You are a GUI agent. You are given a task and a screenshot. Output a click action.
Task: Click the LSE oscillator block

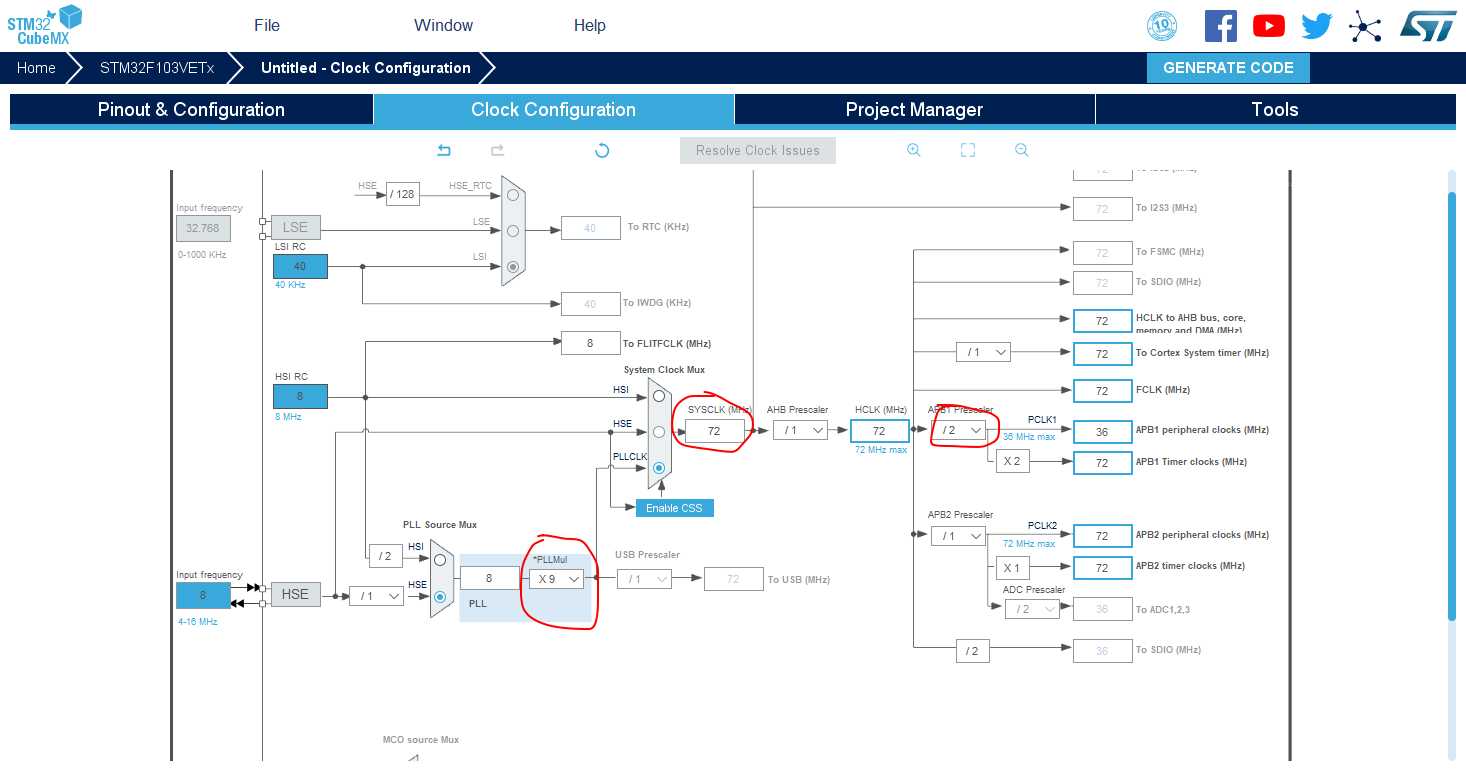295,227
